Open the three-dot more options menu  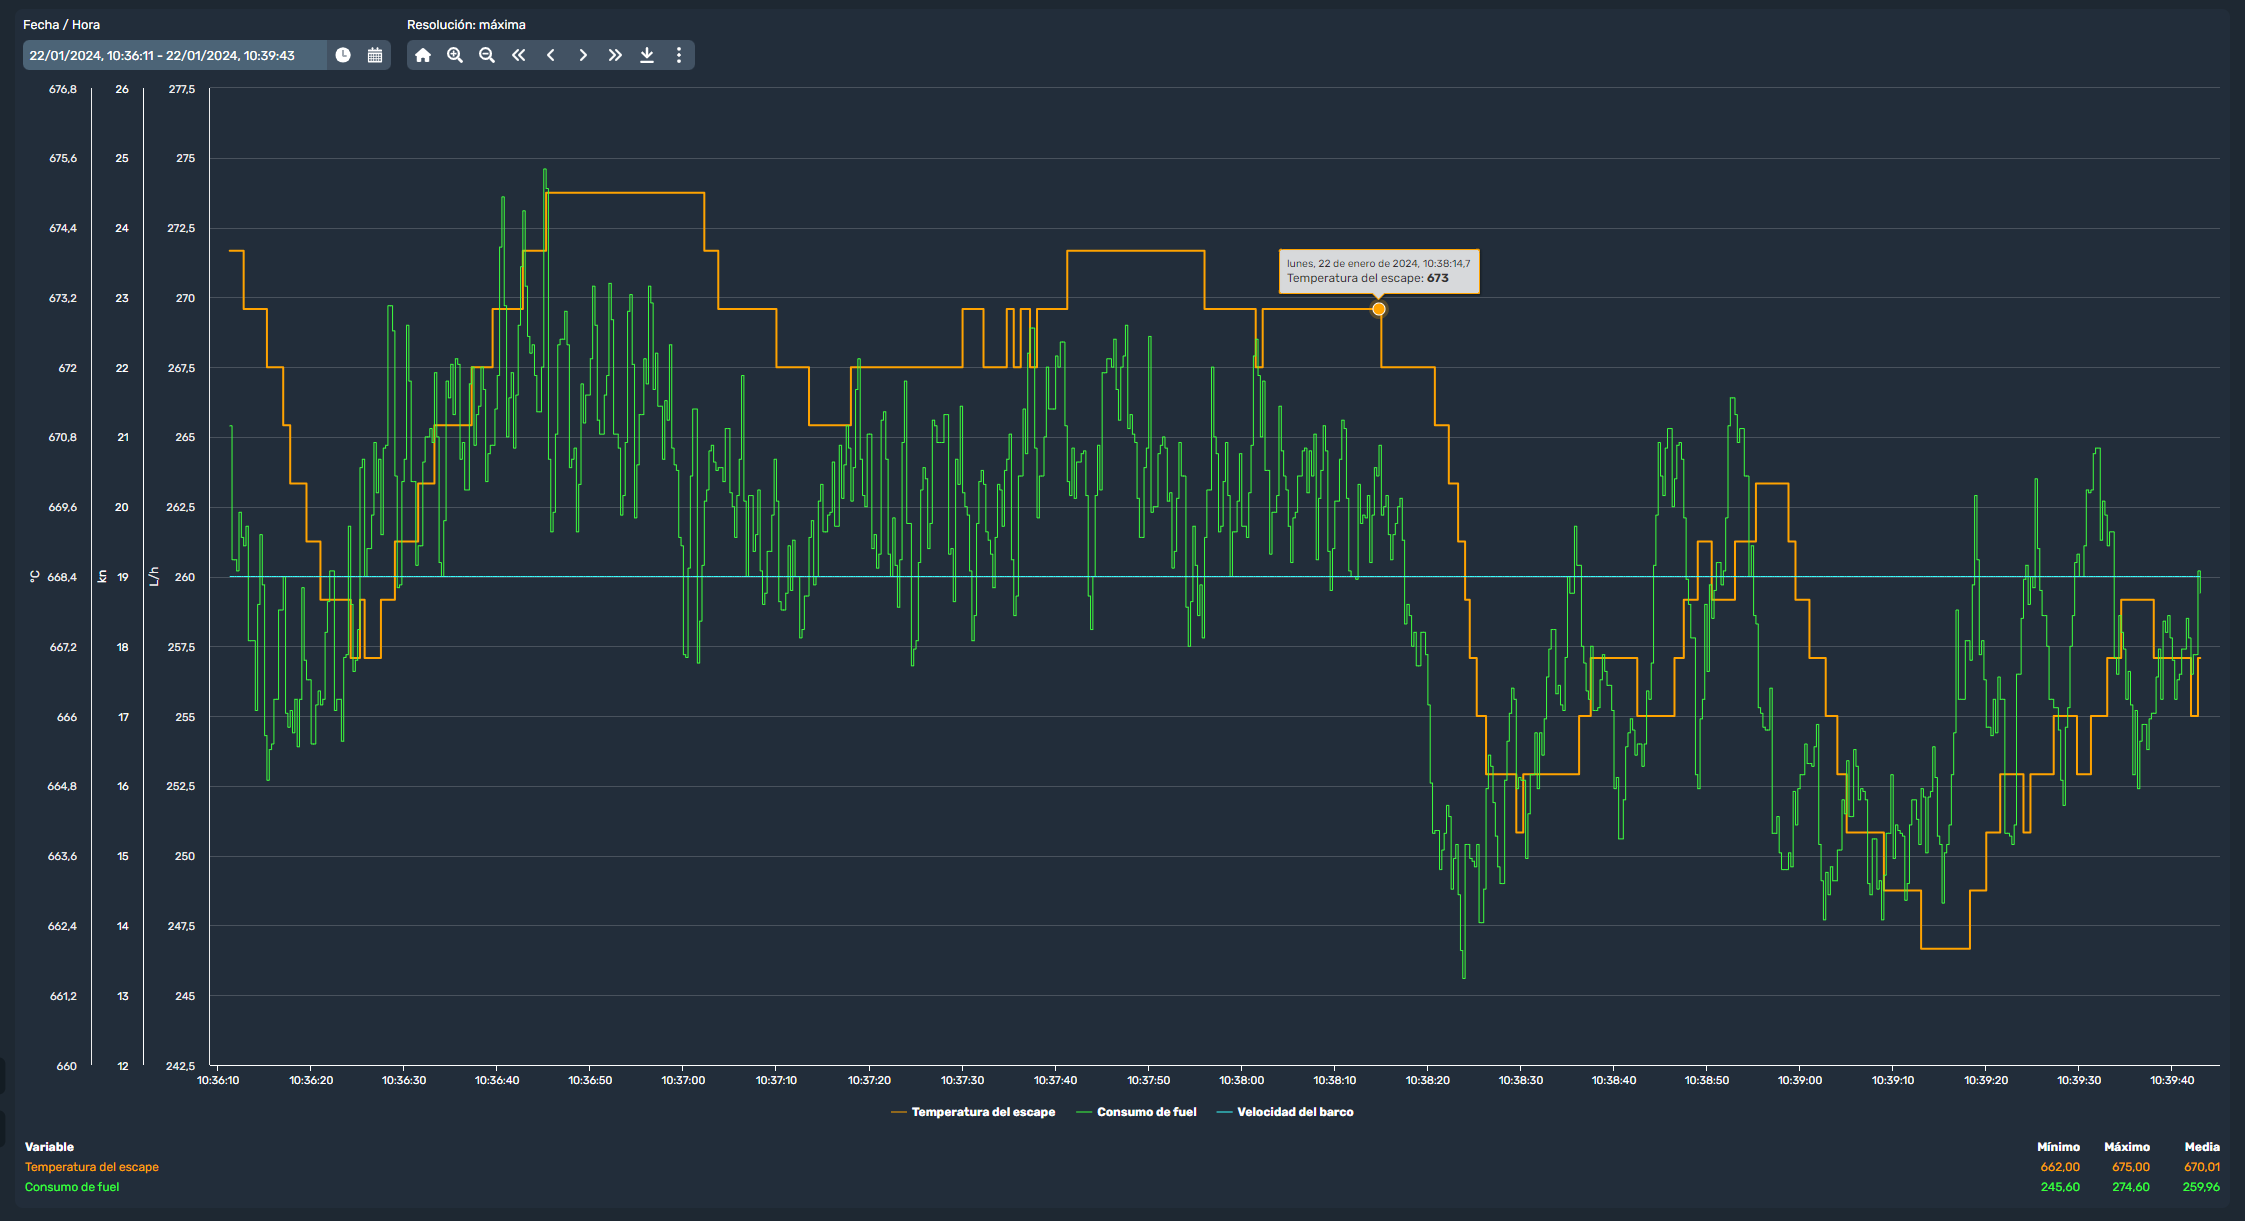point(679,55)
